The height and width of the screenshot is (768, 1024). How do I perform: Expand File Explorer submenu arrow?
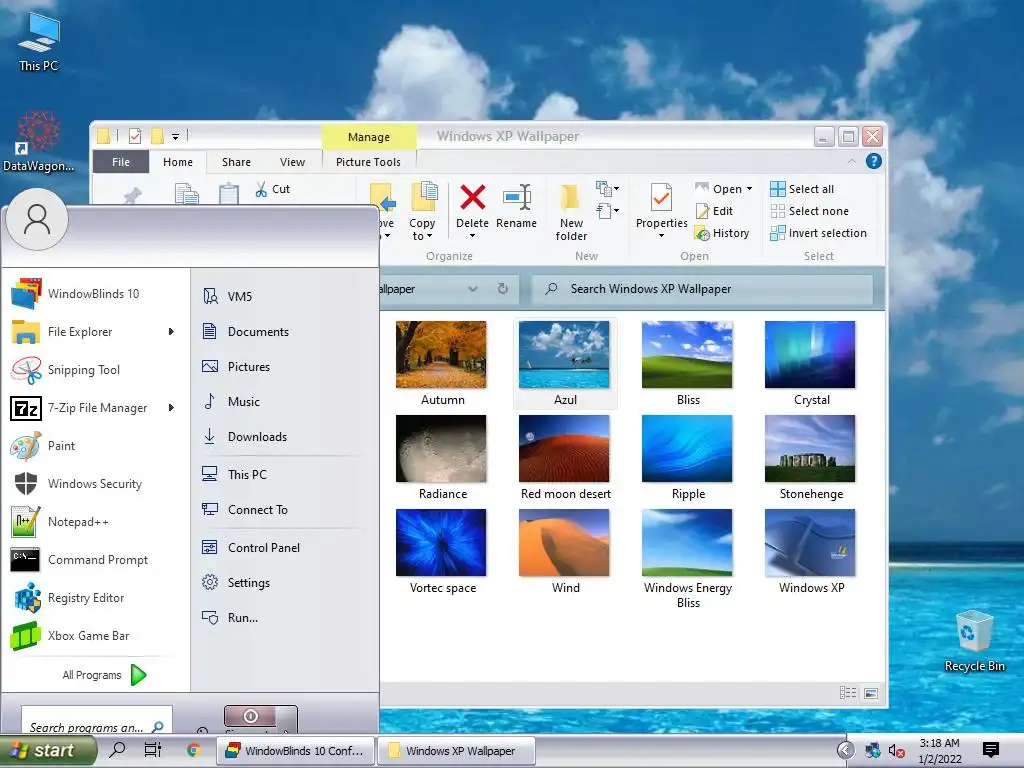171,332
